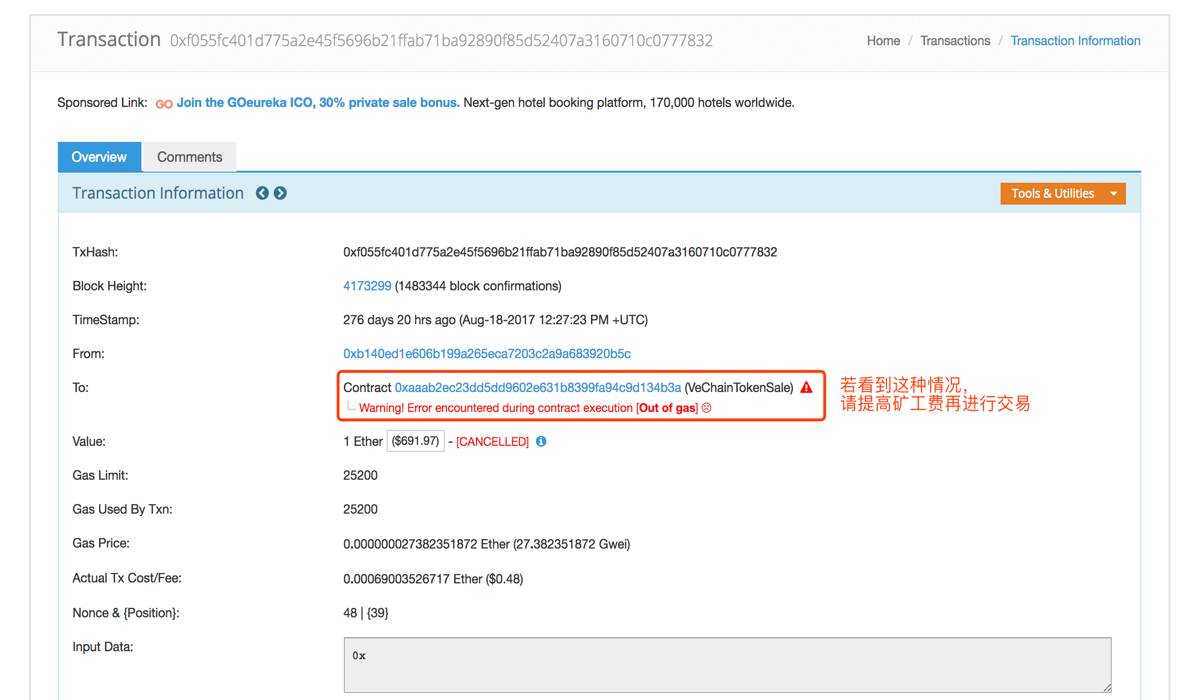Click the Transaction Information breadcrumb entry
This screenshot has height=700, width=1200.
pyautogui.click(x=1075, y=40)
